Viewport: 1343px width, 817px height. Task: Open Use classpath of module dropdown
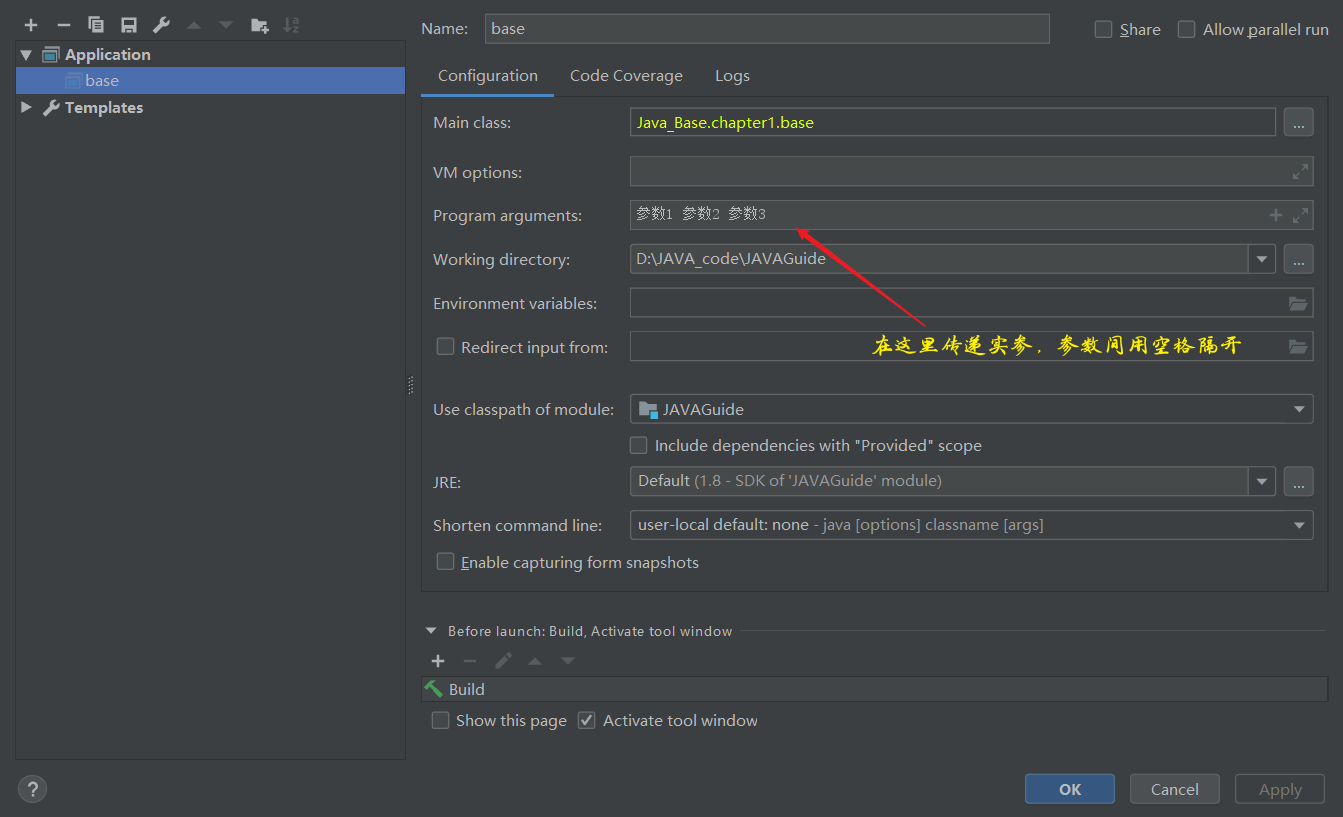(x=1299, y=409)
